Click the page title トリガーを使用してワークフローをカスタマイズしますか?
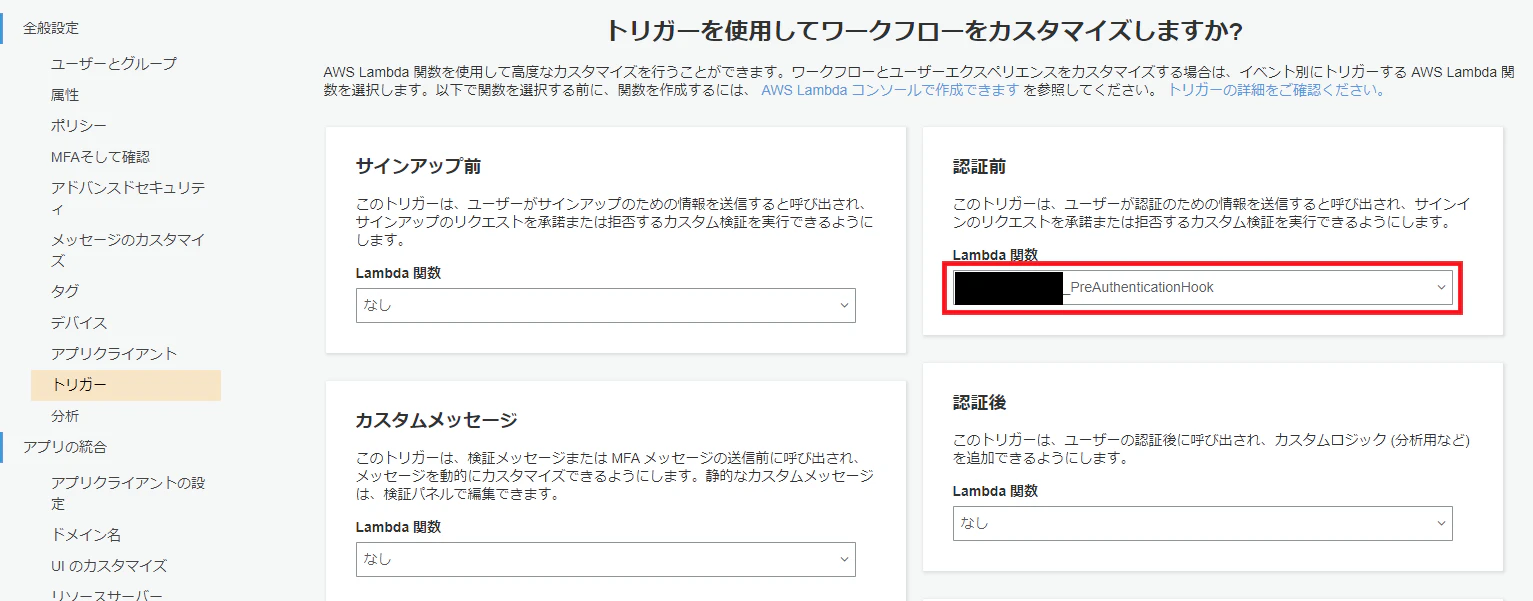The width and height of the screenshot is (1533, 601). [924, 31]
